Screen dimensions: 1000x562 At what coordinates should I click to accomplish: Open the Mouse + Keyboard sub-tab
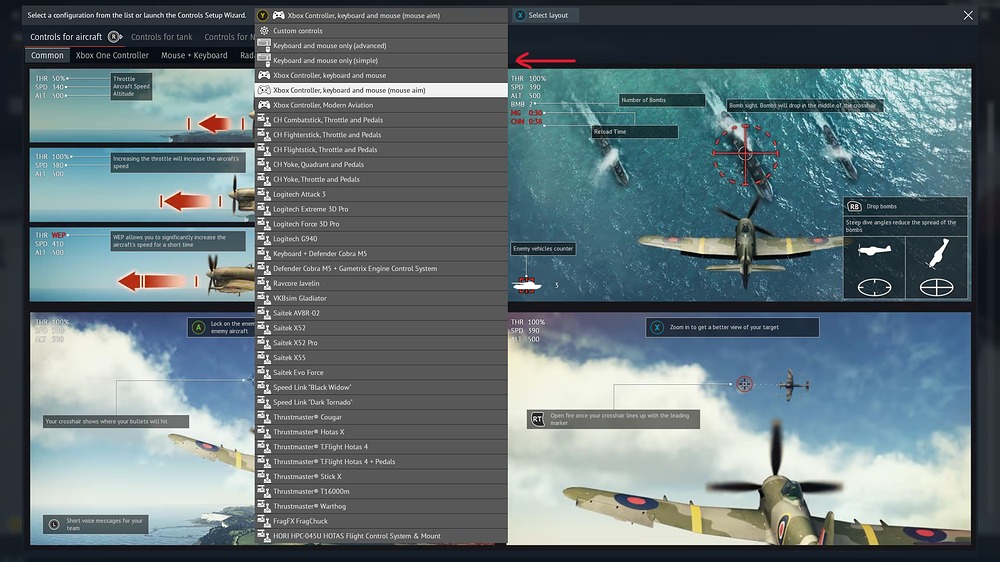point(194,55)
